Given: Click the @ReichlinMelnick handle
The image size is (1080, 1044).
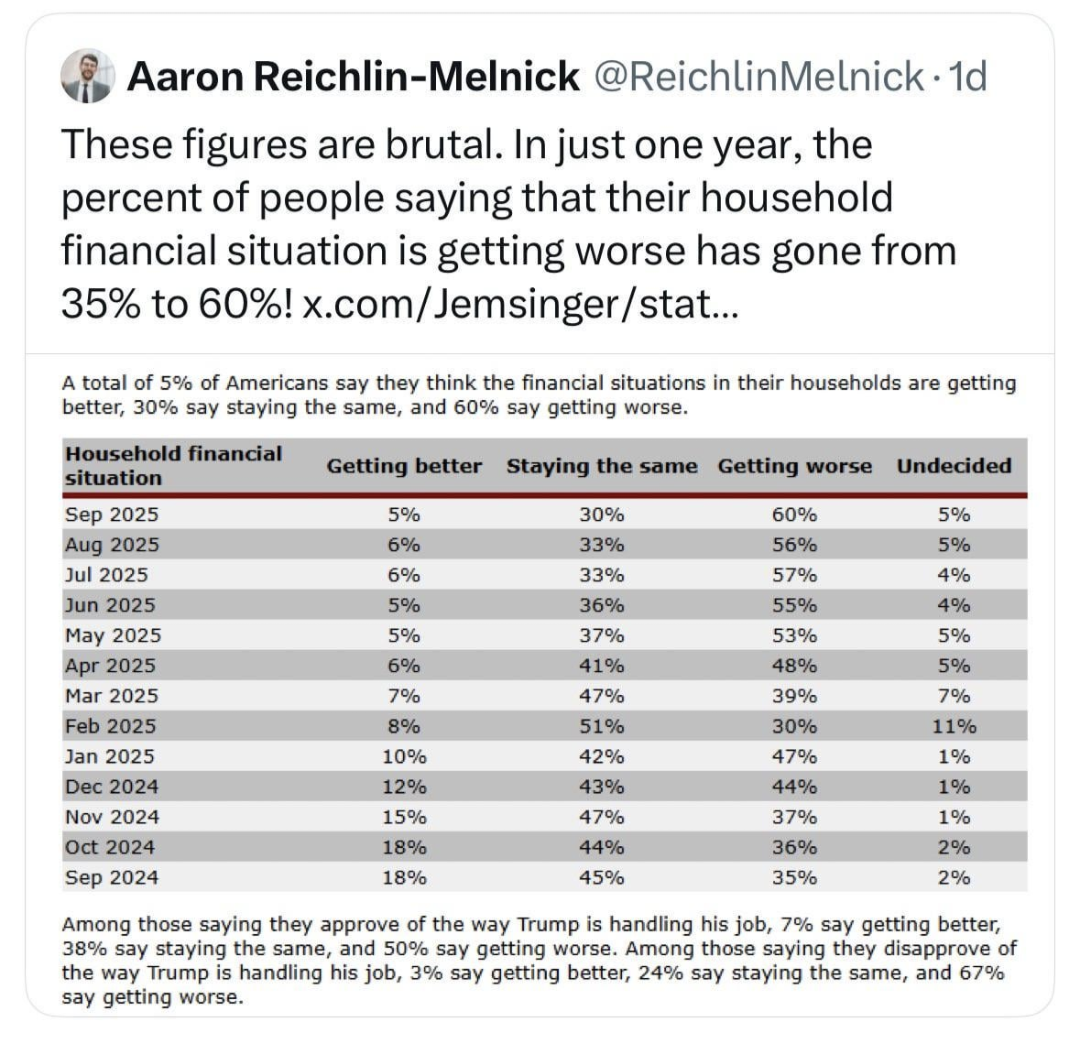Looking at the screenshot, I should [x=760, y=77].
